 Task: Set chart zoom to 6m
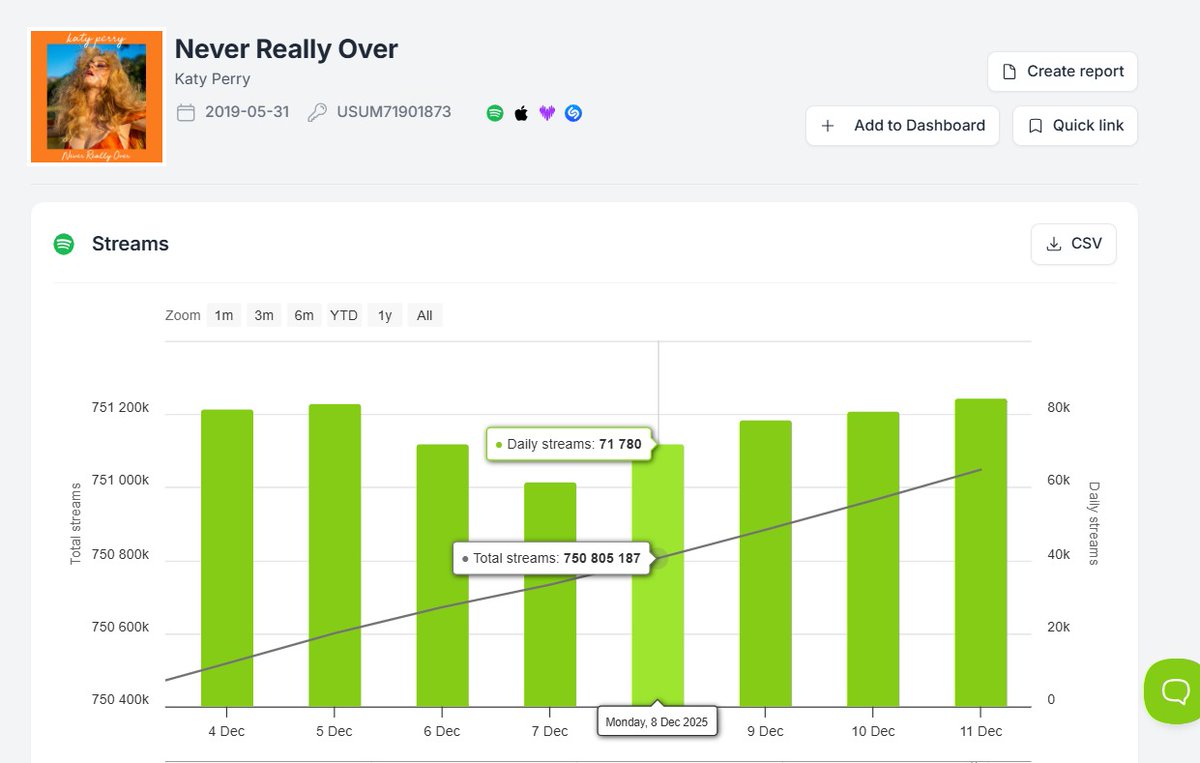pyautogui.click(x=304, y=315)
